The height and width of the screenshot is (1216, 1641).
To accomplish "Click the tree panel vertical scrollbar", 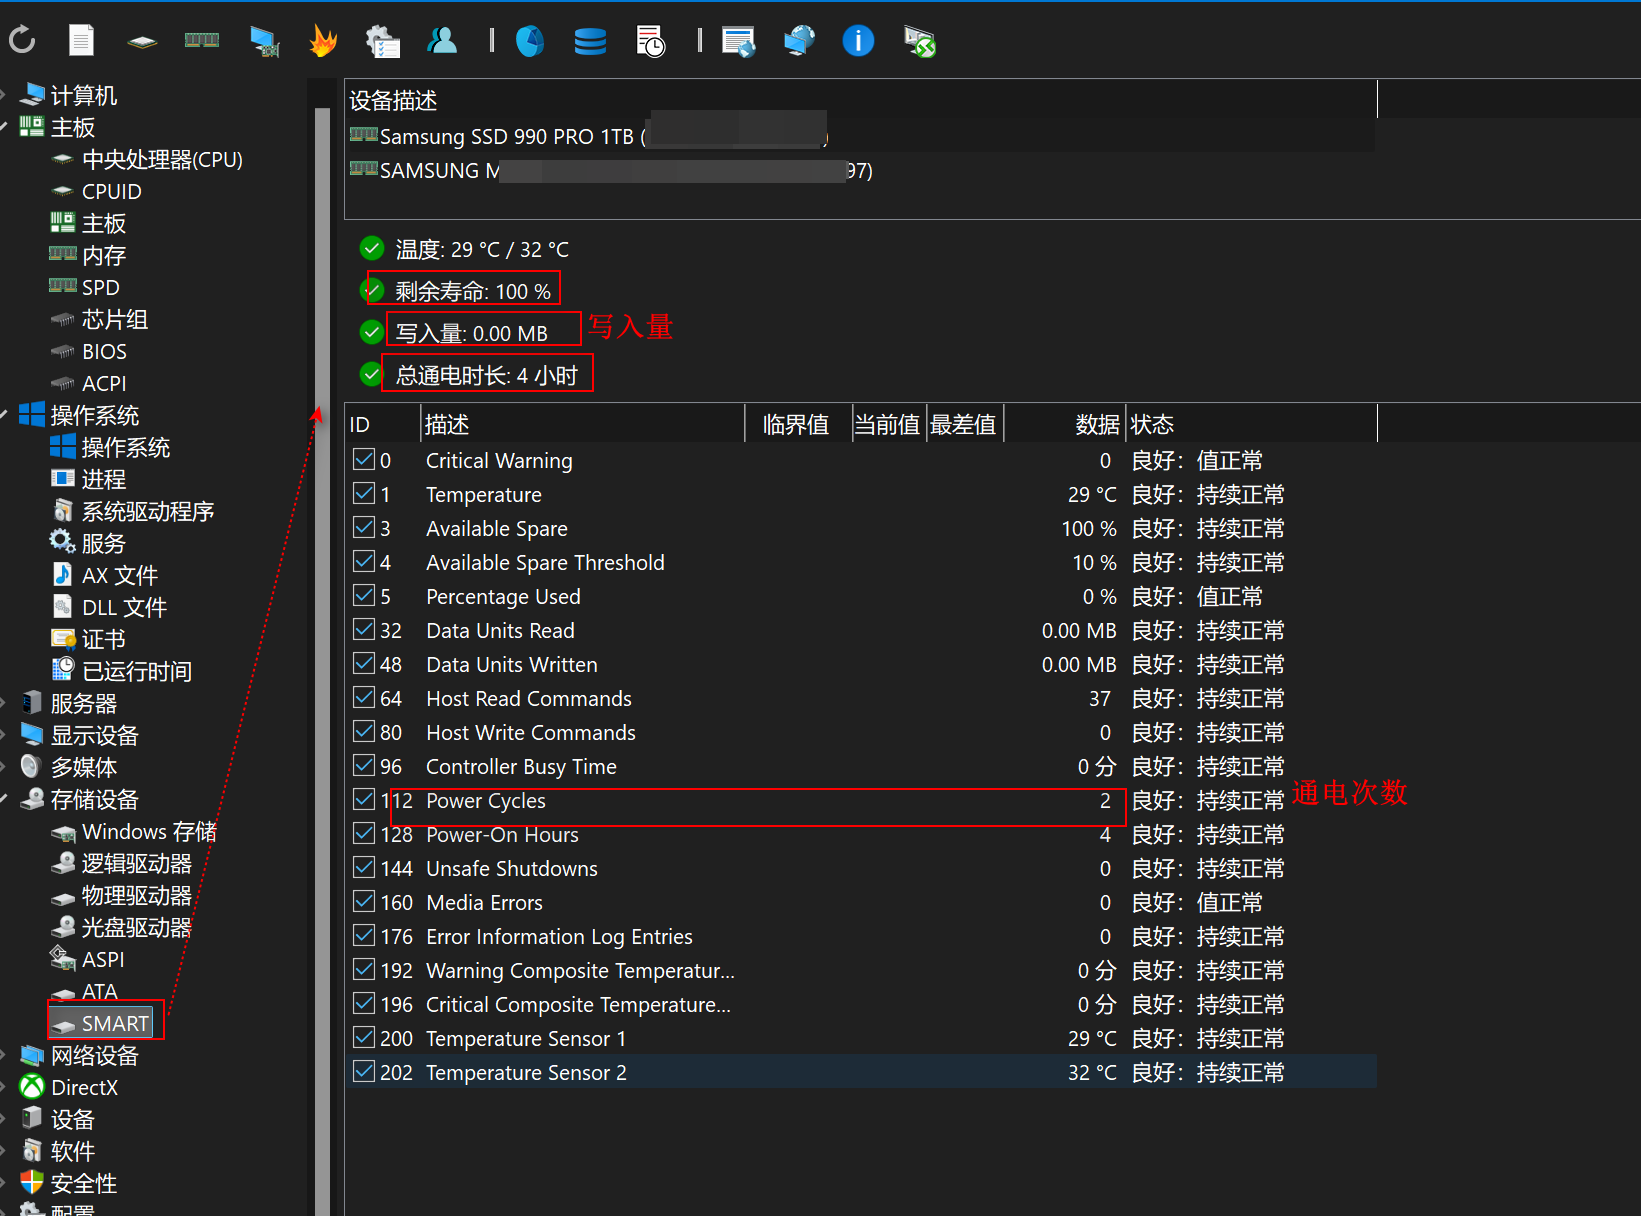I will (322, 660).
